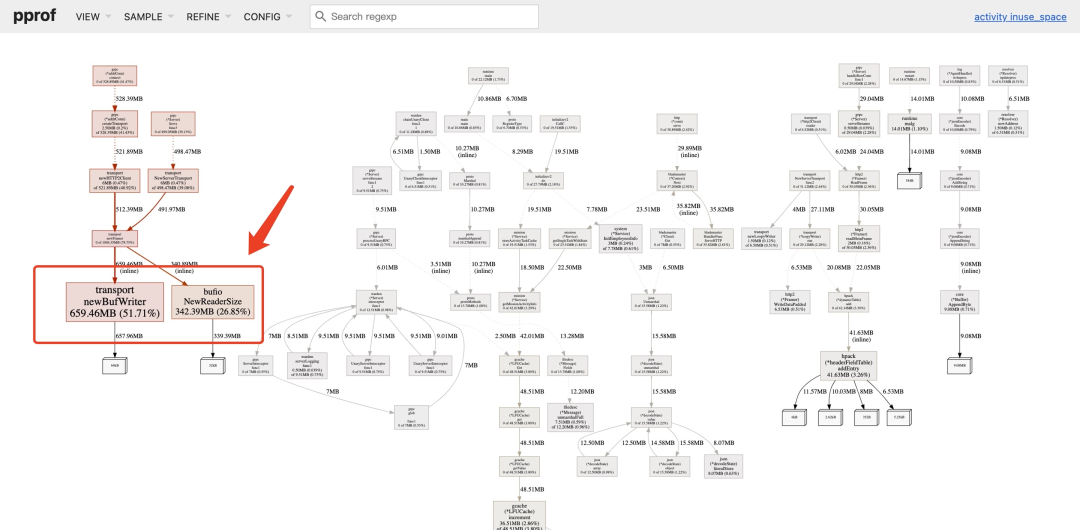The image size is (1080, 530).
Task: Click the 13.28MB edge label
Action: tap(571, 336)
